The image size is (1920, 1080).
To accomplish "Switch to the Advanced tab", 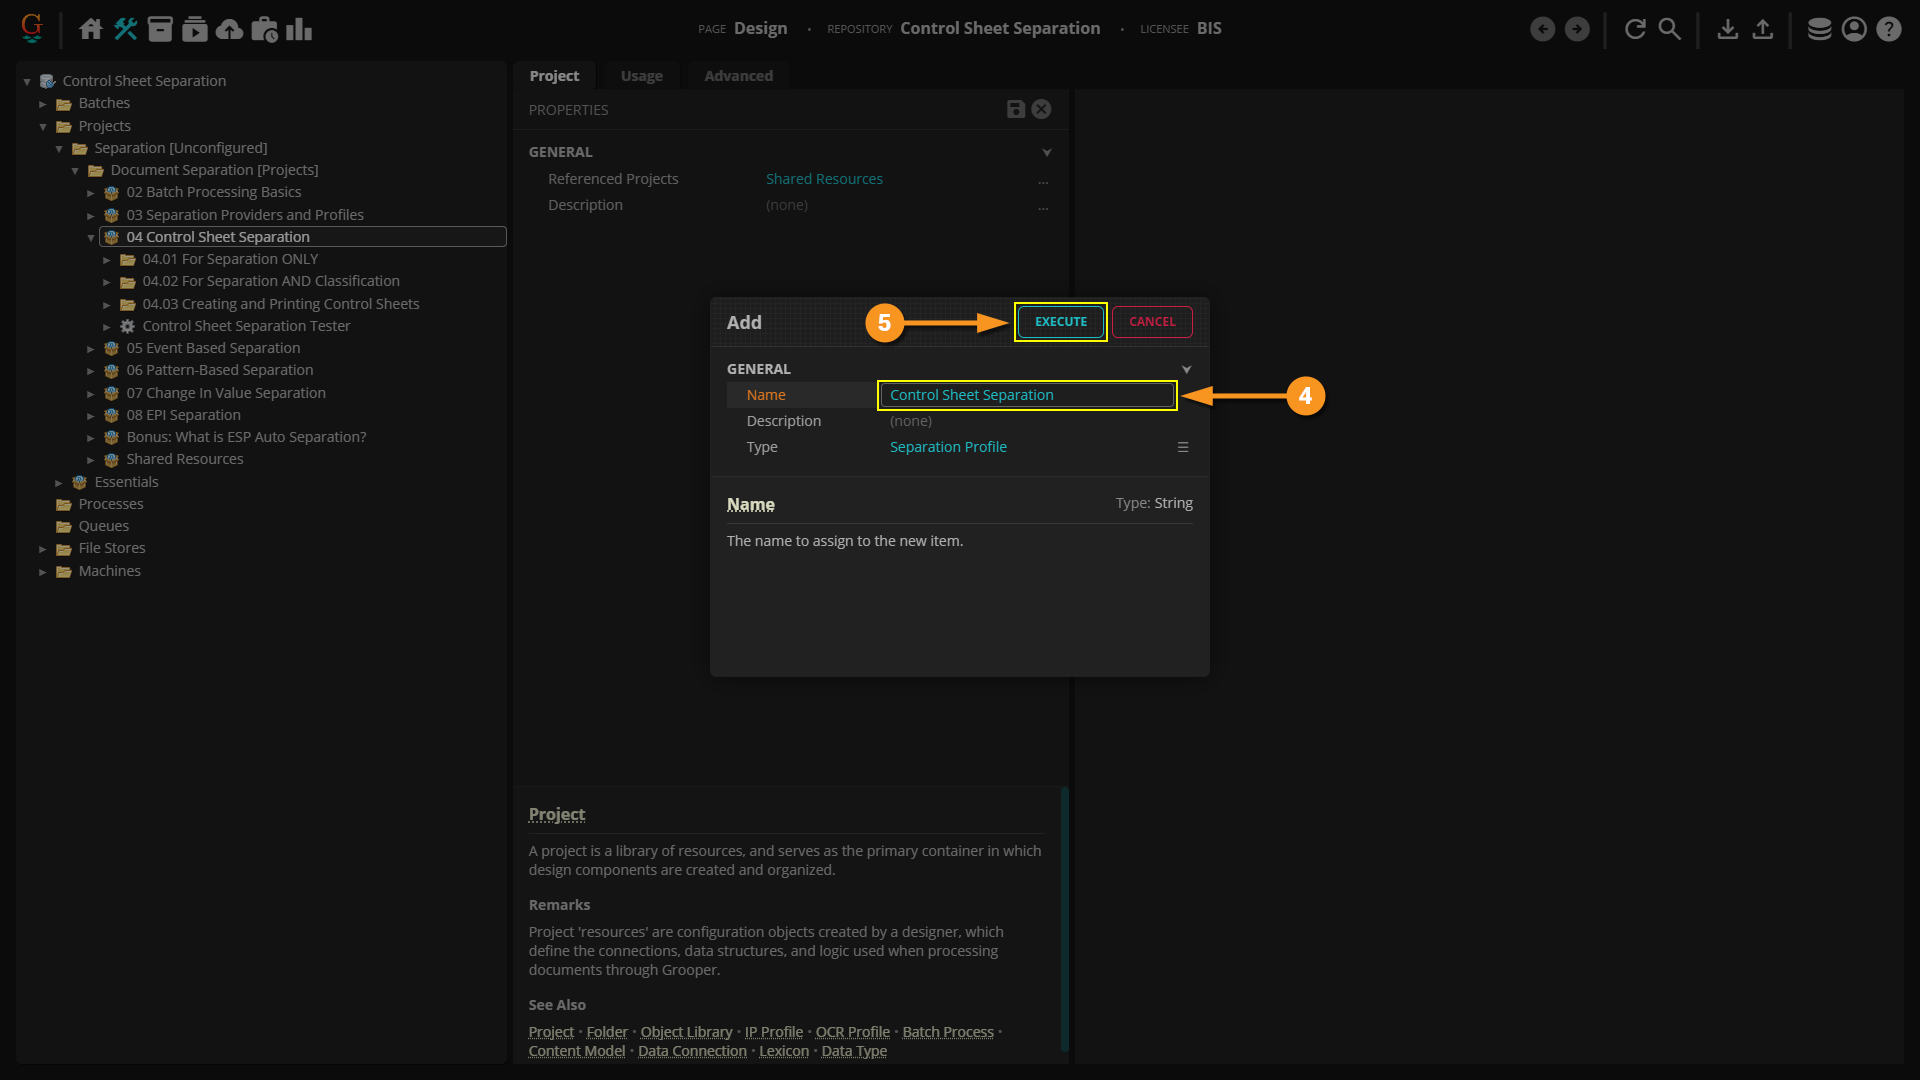I will [x=738, y=76].
